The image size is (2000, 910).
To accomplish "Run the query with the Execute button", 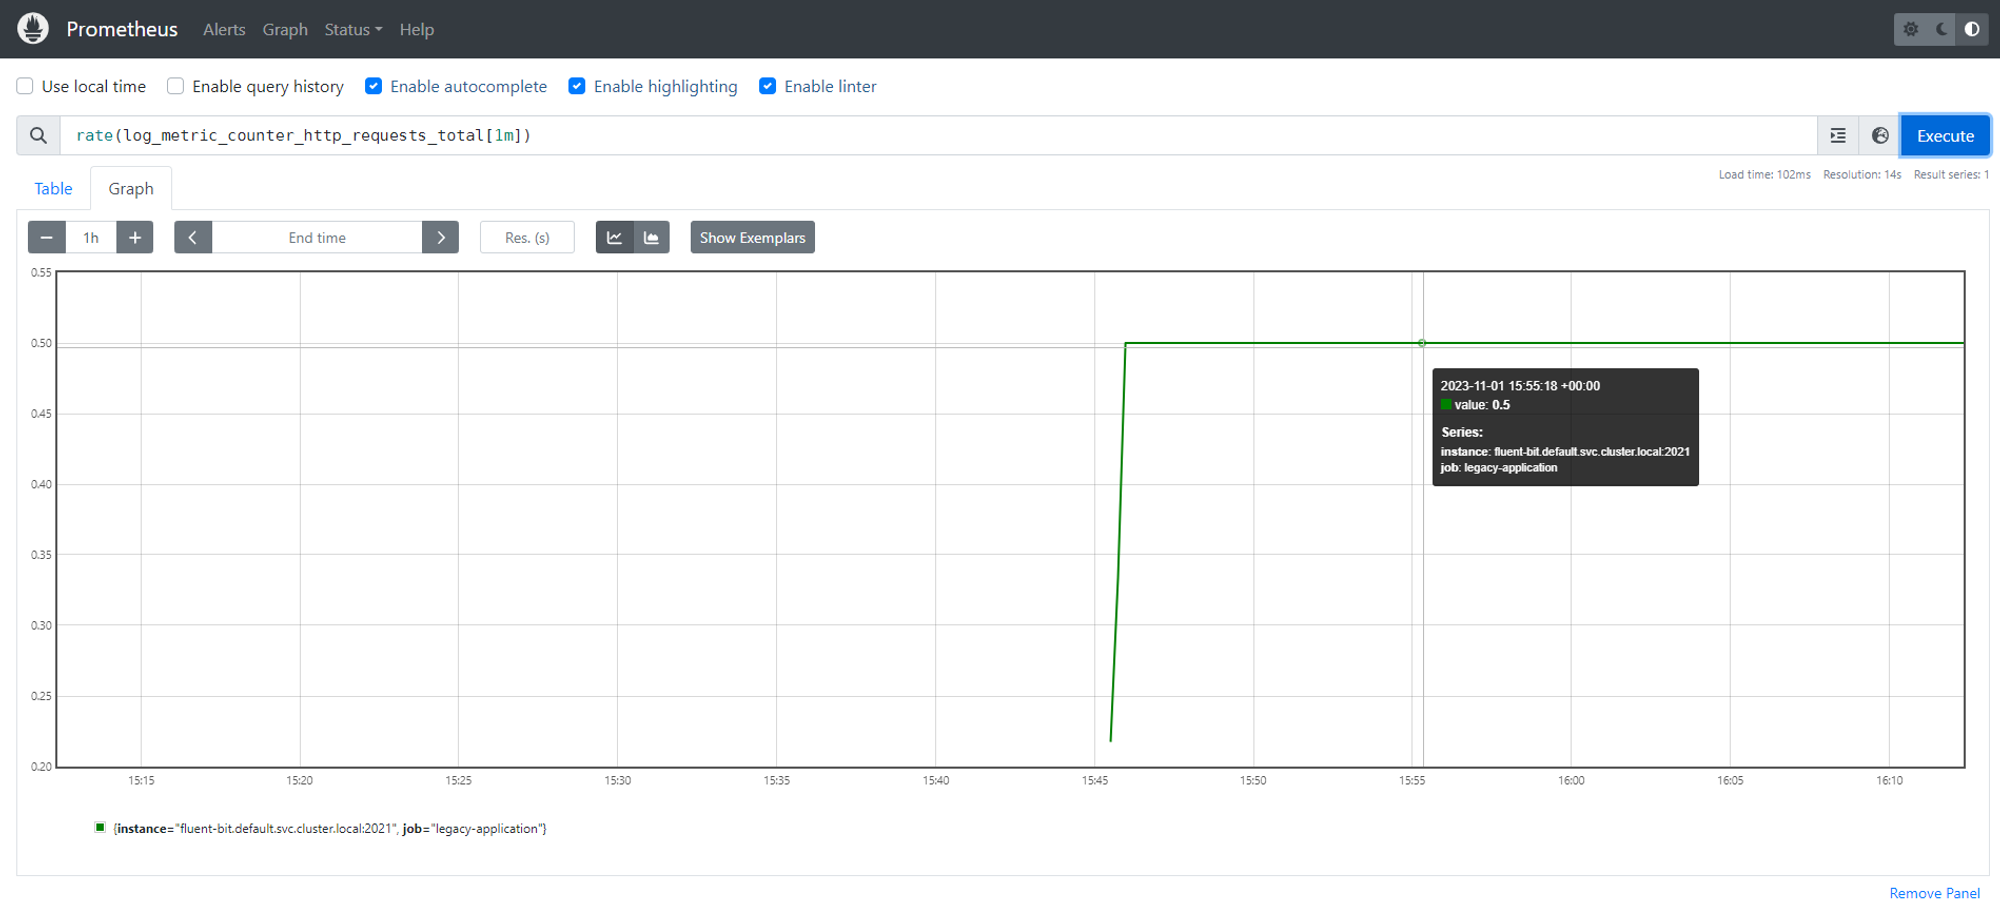I will (1945, 136).
